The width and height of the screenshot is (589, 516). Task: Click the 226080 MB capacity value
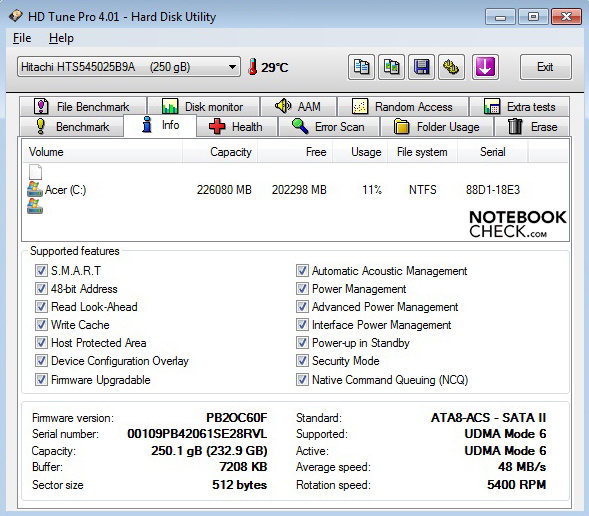click(x=224, y=190)
